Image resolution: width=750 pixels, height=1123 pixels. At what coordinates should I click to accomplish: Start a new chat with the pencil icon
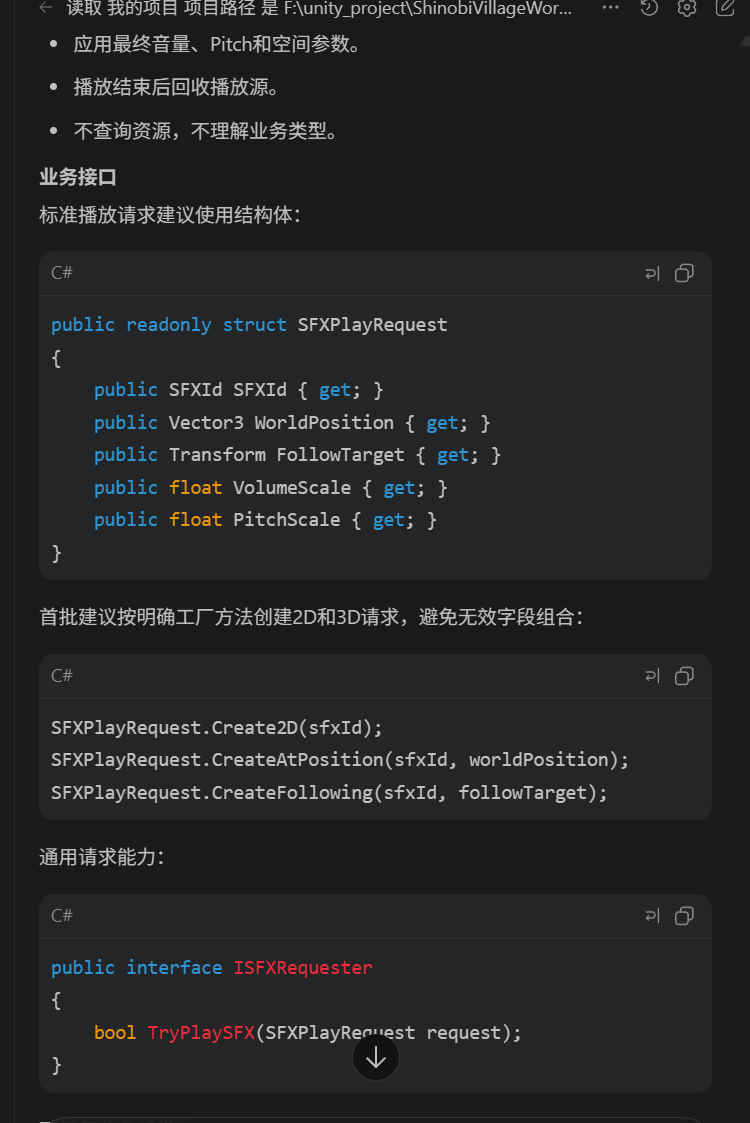pos(725,8)
